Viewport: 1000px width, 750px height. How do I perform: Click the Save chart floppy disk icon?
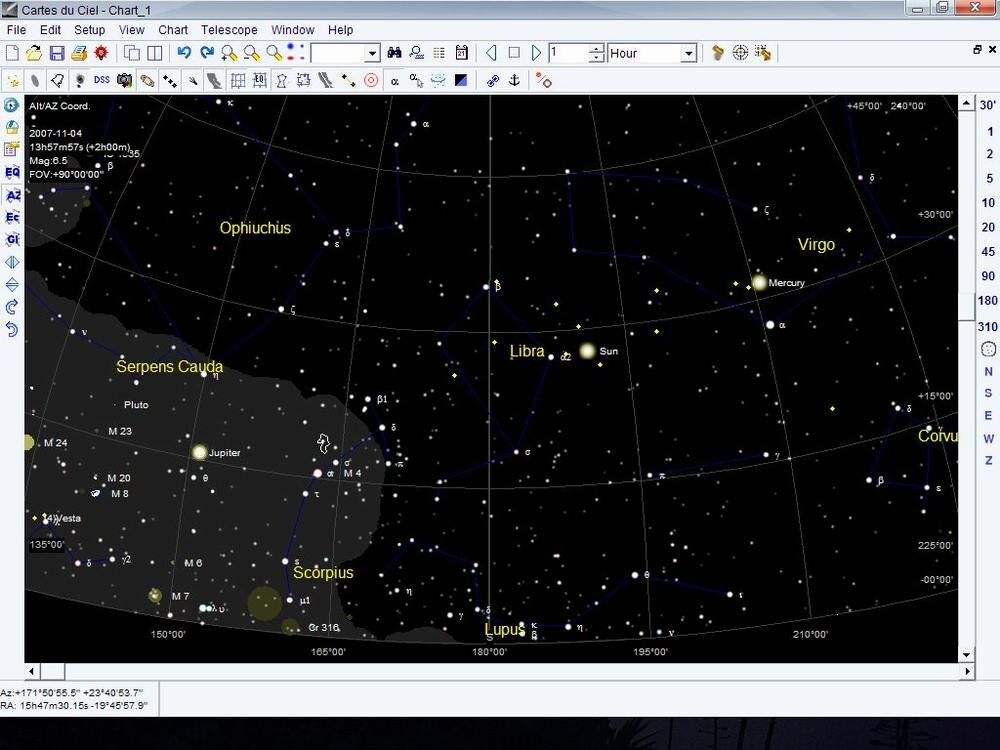click(x=56, y=53)
